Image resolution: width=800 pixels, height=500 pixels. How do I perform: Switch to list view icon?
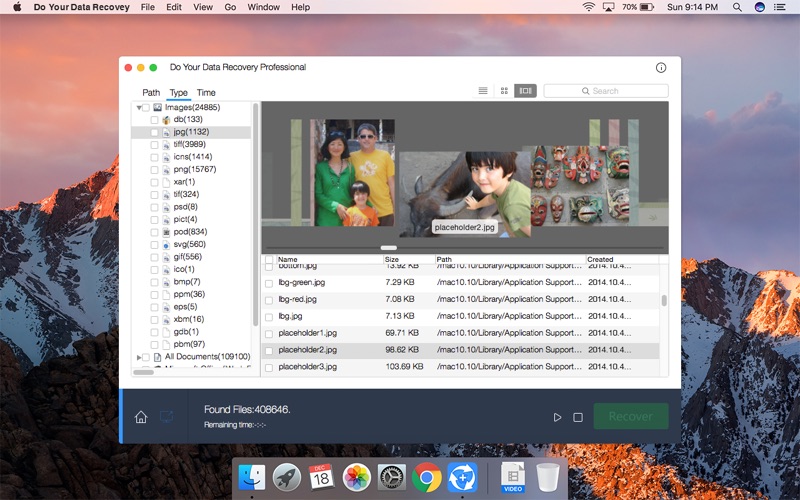(483, 91)
